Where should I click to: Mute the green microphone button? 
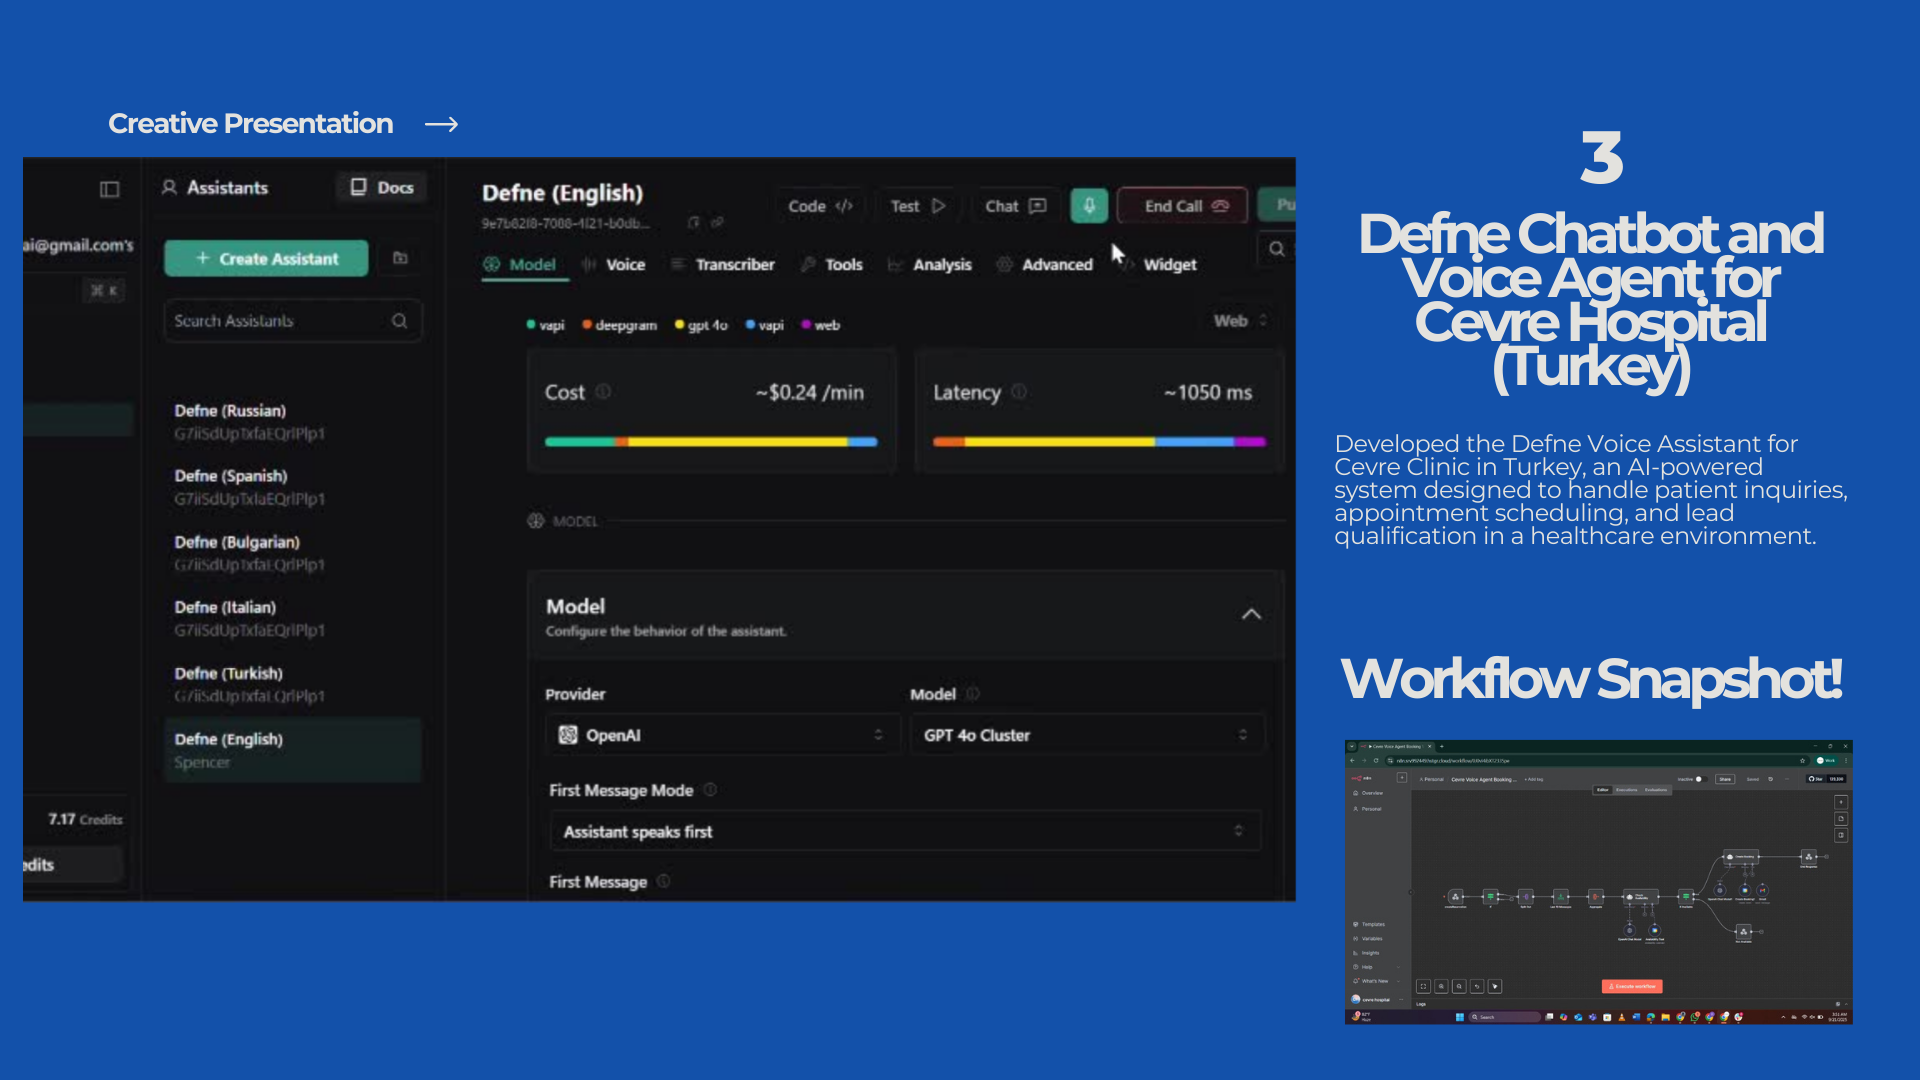1089,205
